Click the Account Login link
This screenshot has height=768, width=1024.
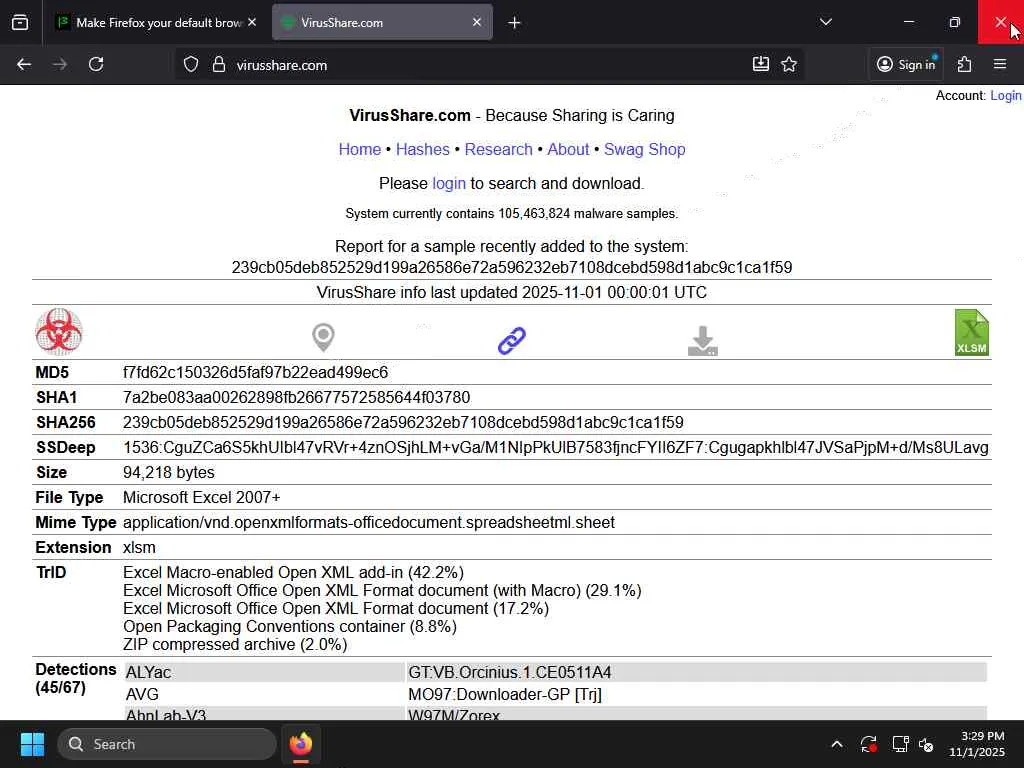pos(1006,95)
